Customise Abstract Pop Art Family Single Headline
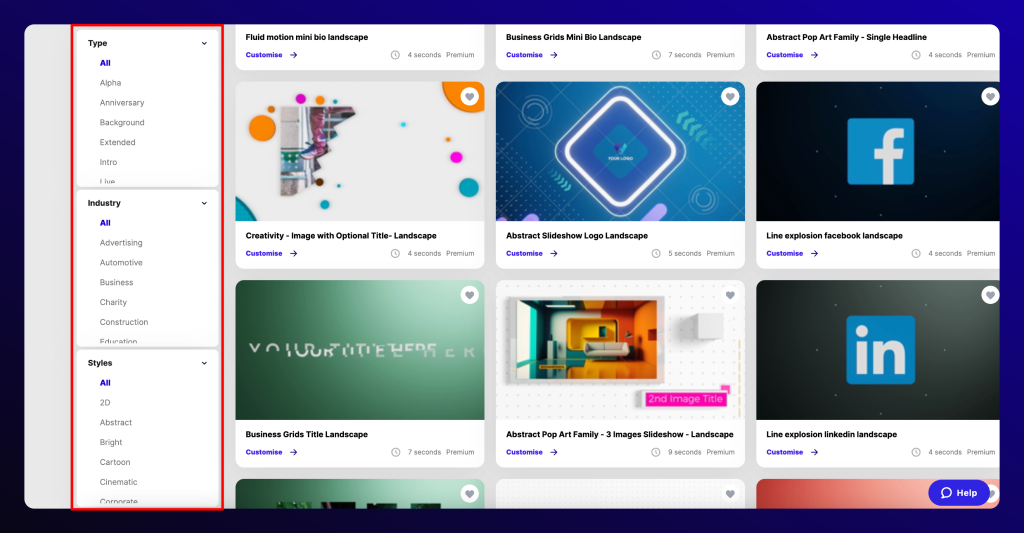Image resolution: width=1024 pixels, height=533 pixels. coord(784,55)
